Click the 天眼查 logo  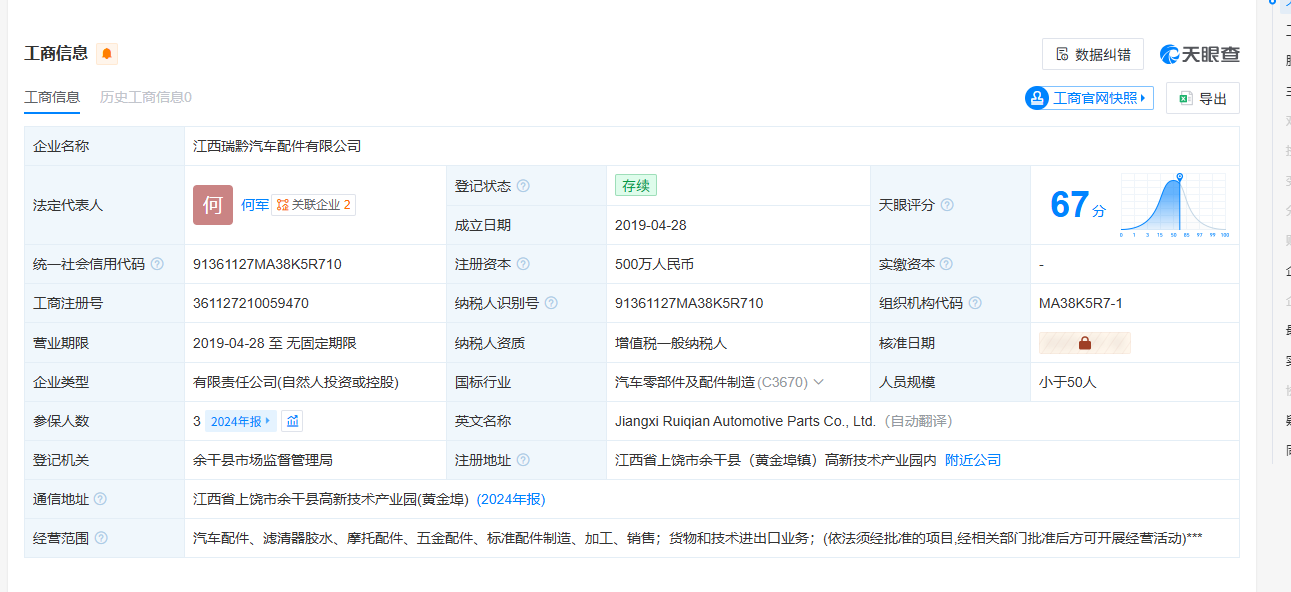click(x=1199, y=54)
